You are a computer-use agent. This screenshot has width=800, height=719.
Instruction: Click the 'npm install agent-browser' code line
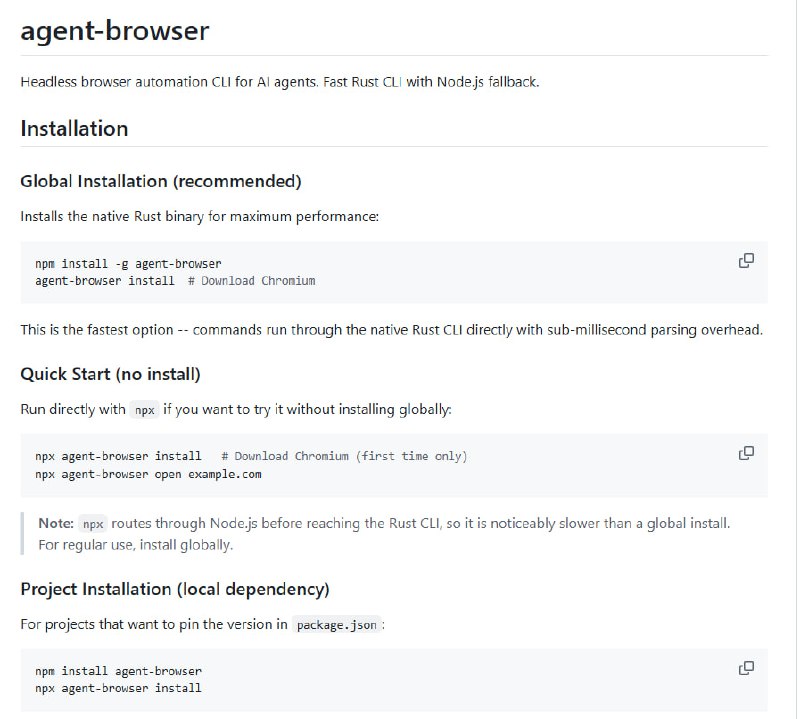[x=118, y=671]
